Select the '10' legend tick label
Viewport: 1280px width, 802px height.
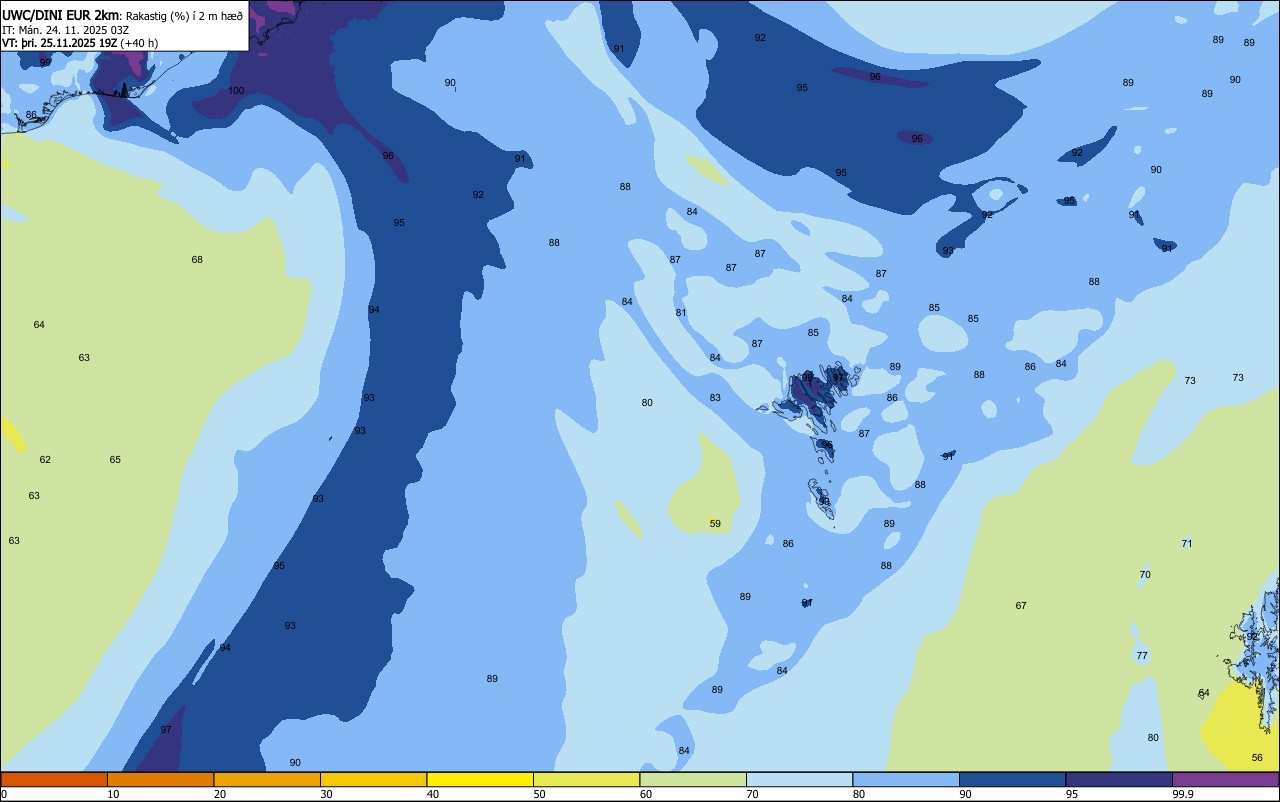tap(113, 795)
